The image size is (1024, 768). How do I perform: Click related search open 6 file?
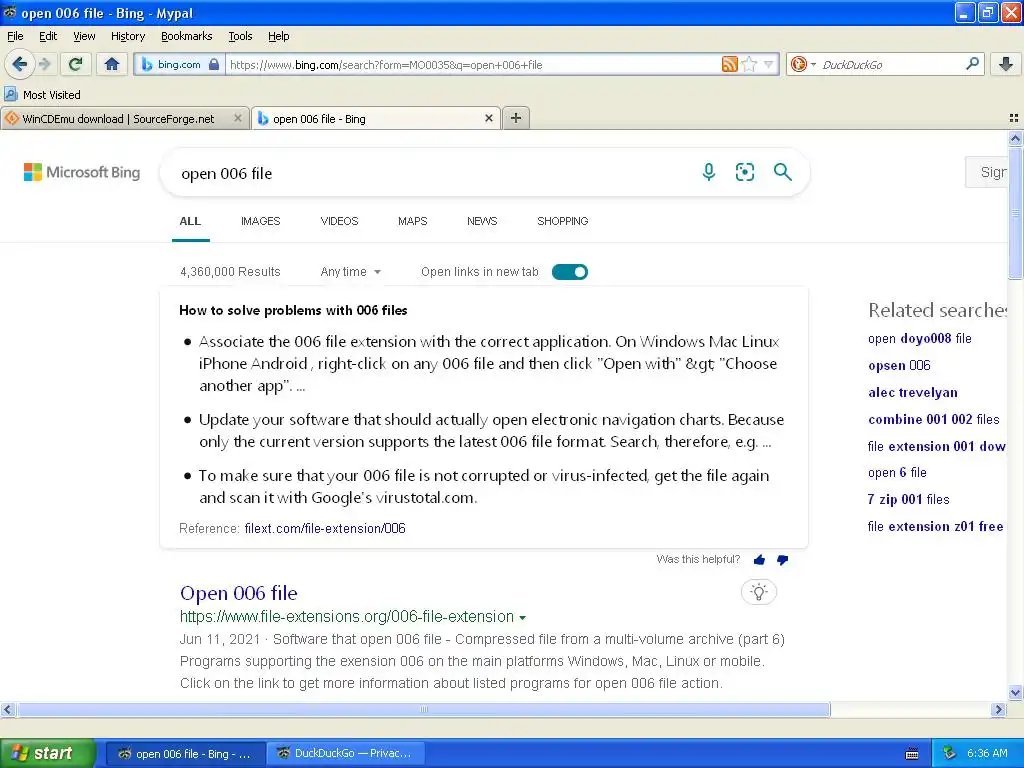[x=897, y=472]
